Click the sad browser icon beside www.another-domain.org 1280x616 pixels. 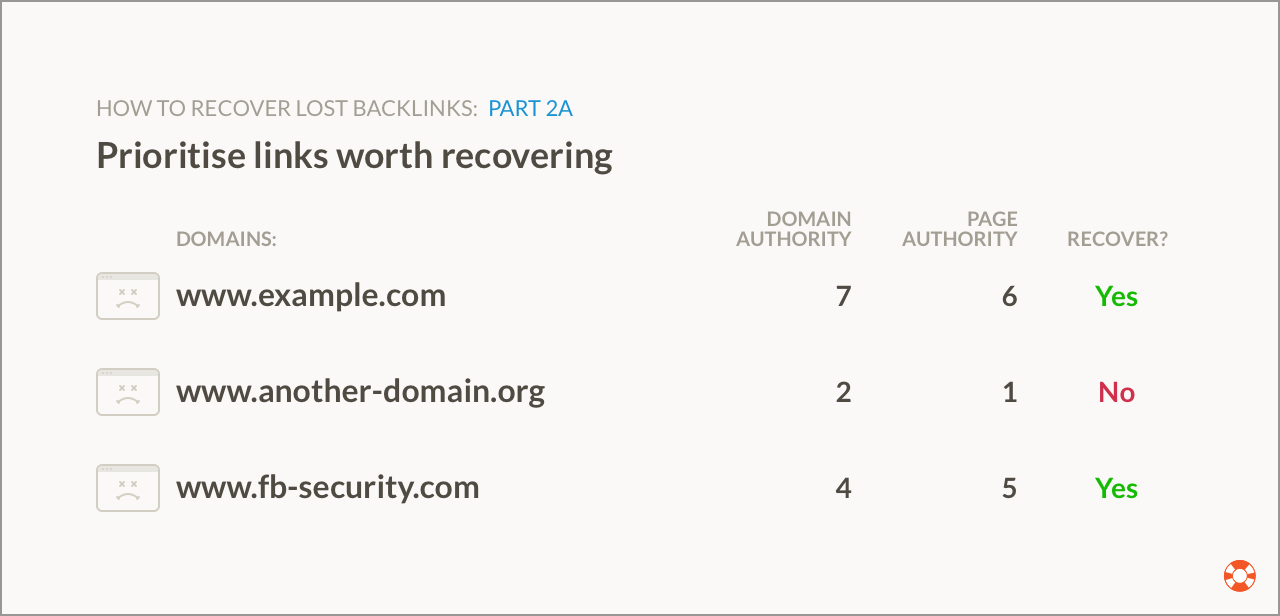click(128, 392)
